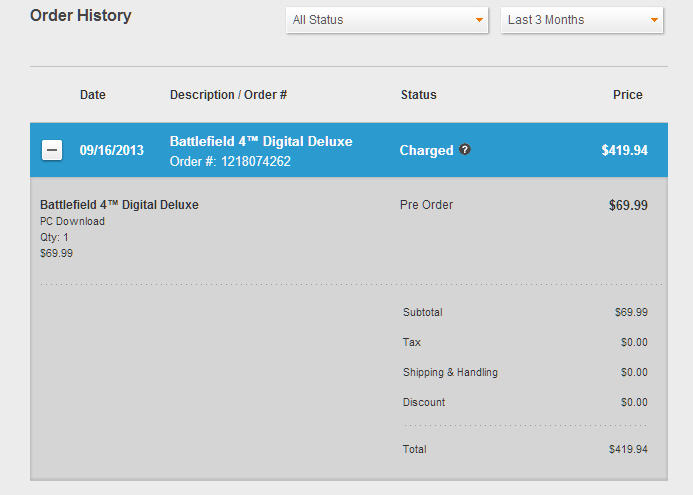Click the Battlefield 4 Digital Deluxe order title
693x495 pixels.
point(261,142)
